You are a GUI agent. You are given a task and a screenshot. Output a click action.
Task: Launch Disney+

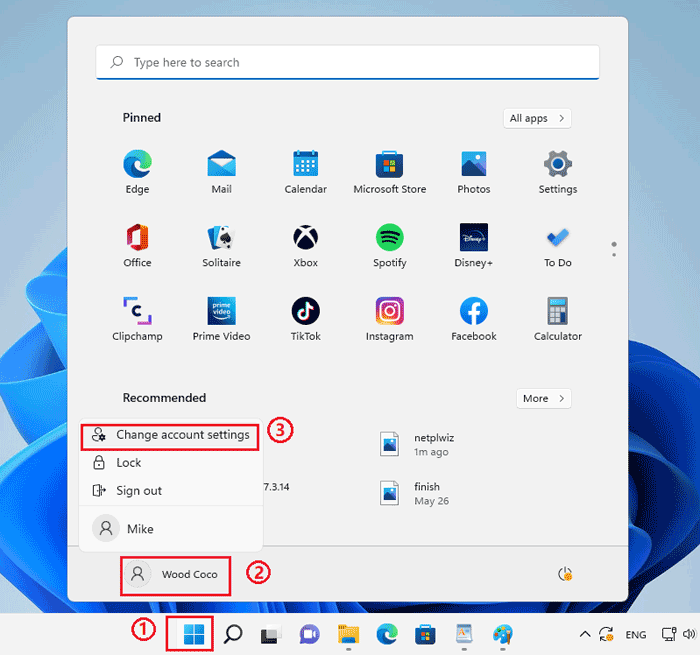click(474, 246)
